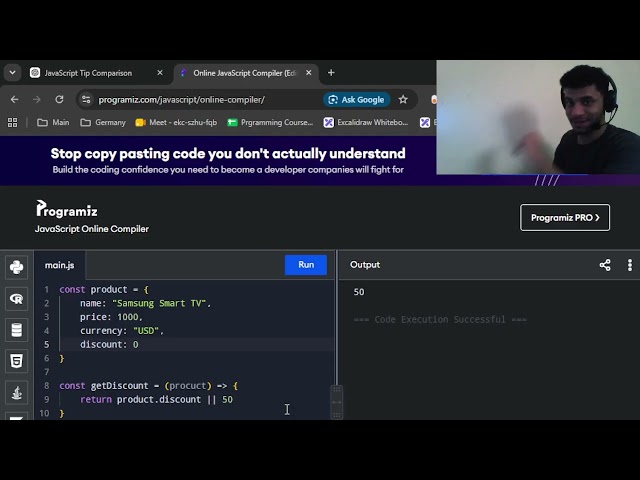
Task: Click the Ask Google button
Action: click(x=357, y=100)
